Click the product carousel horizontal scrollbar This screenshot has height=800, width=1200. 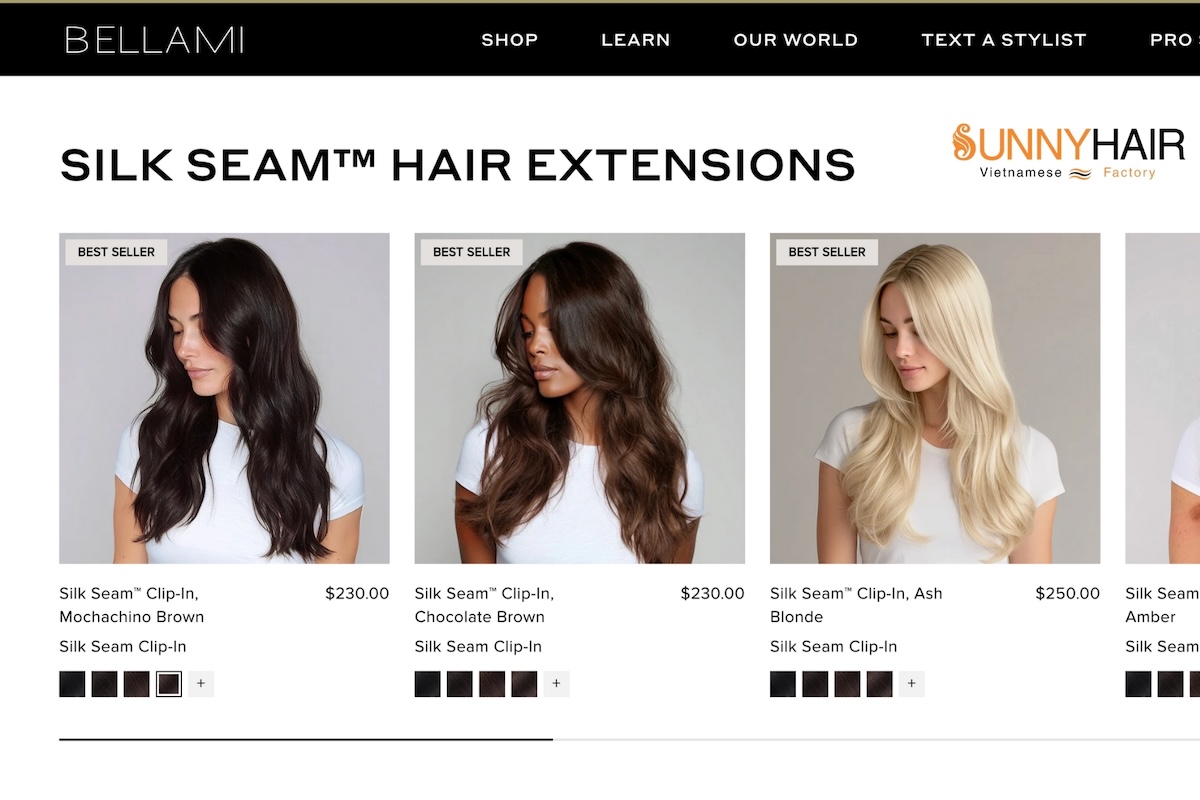629,739
